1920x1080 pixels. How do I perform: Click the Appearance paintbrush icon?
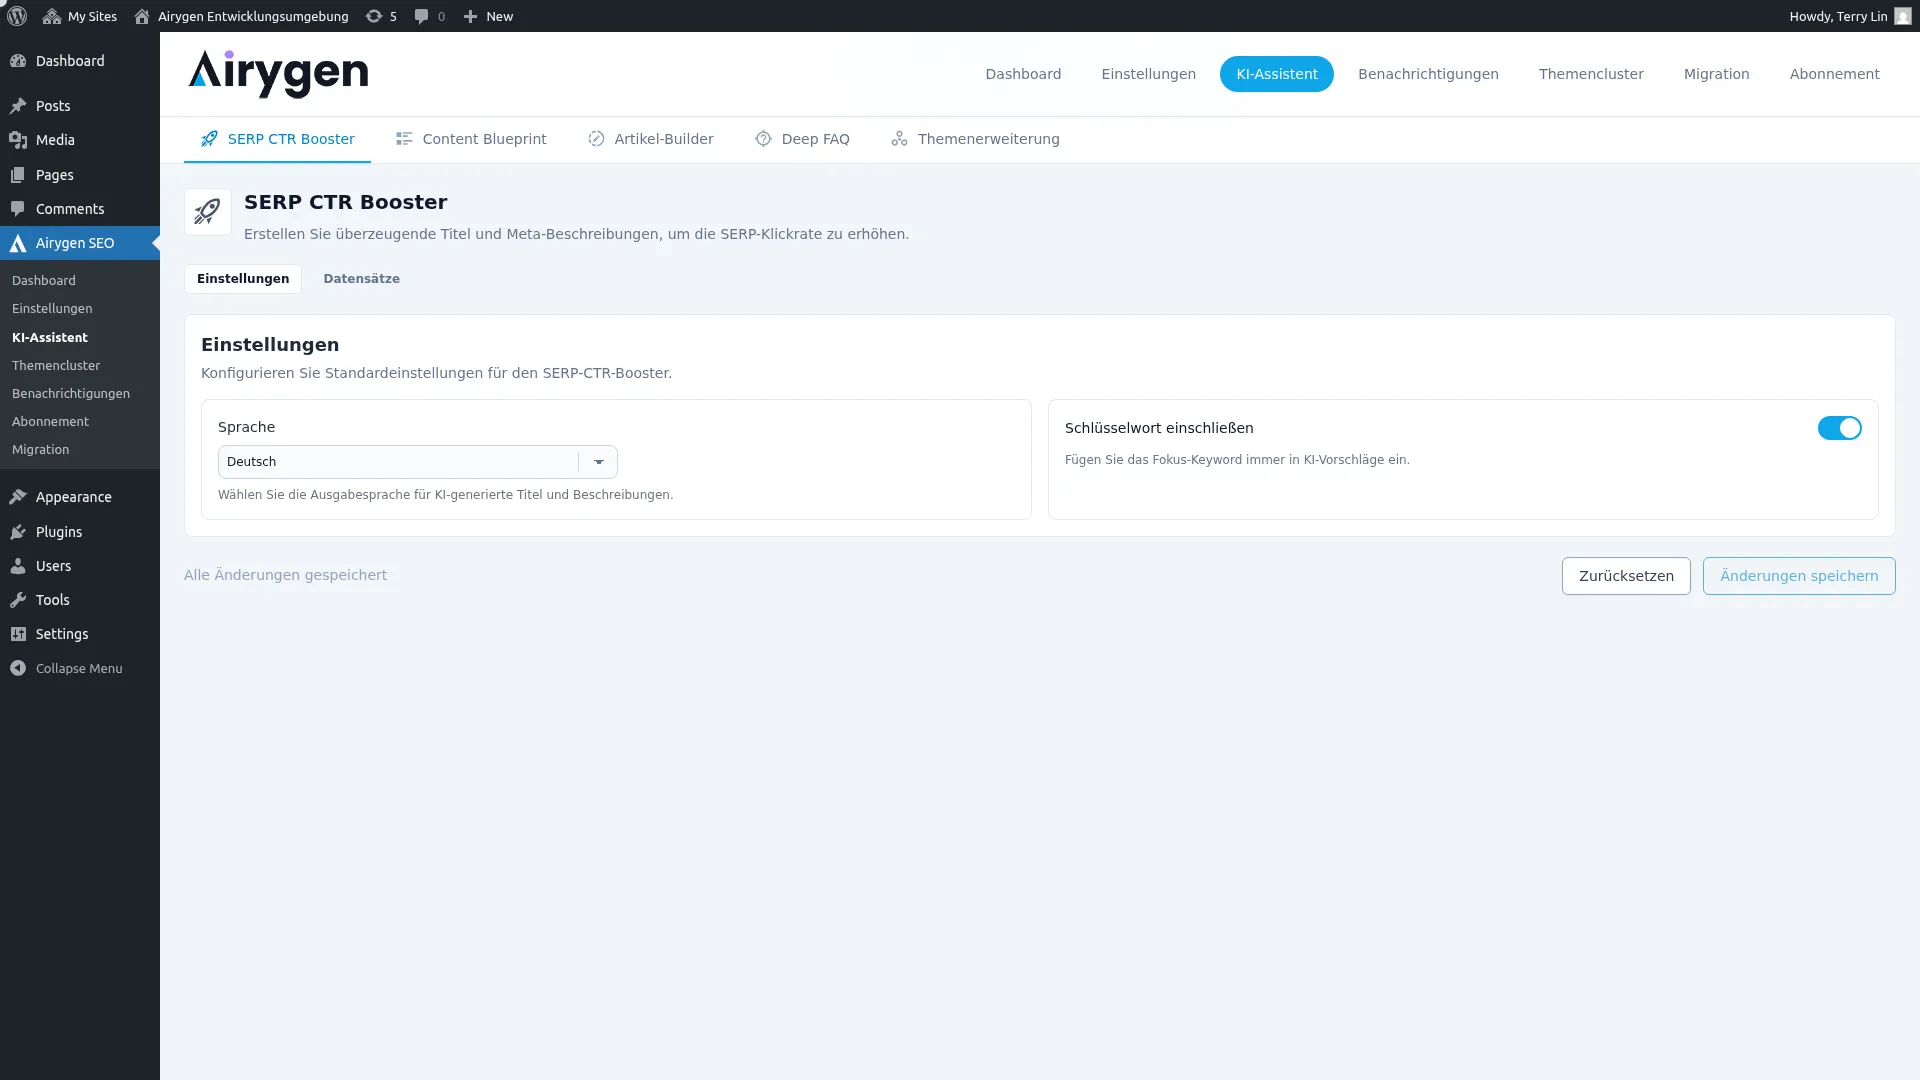click(x=18, y=497)
